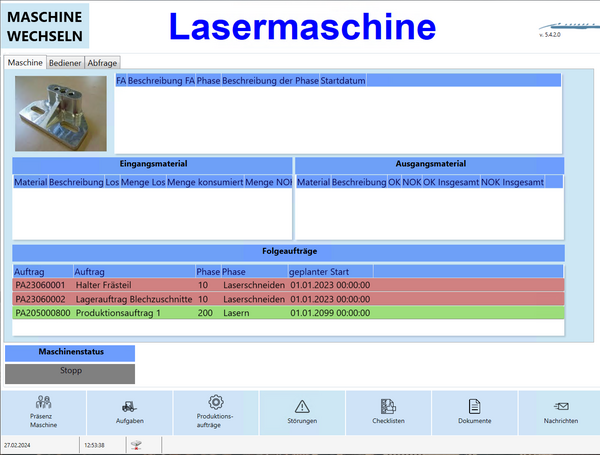The image size is (600, 455).
Task: Click the time 12:53:38 in status bar
Action: coord(94,445)
